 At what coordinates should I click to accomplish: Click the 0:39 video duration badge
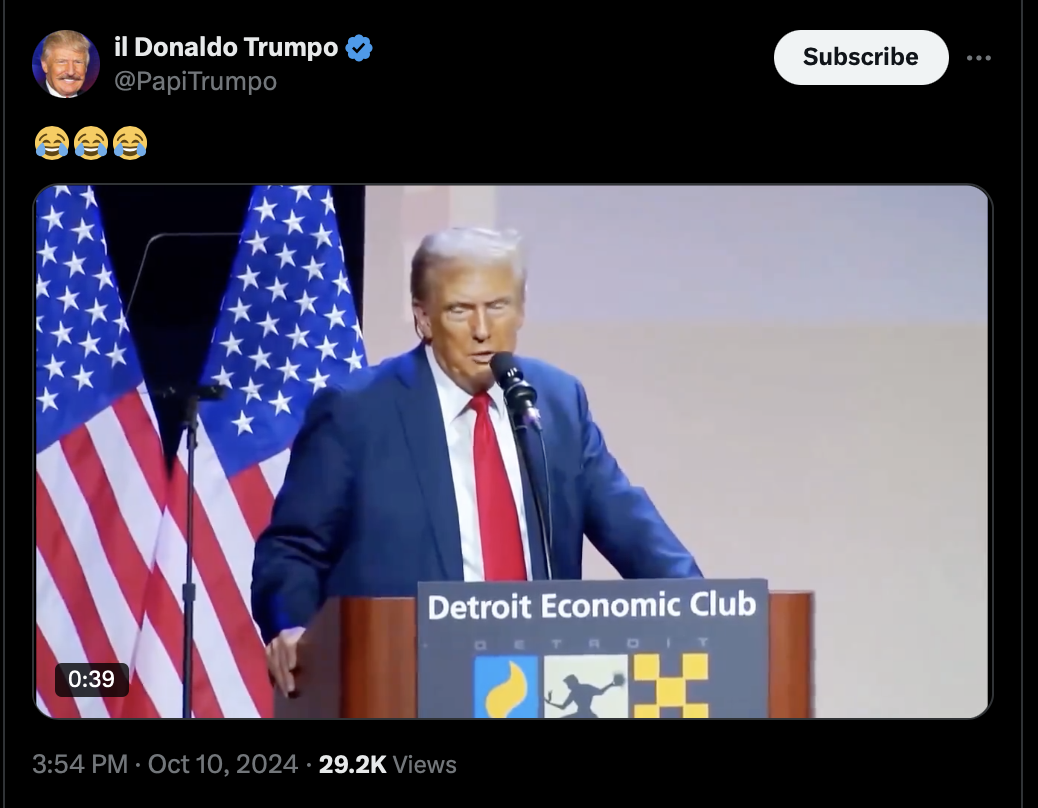[x=91, y=679]
